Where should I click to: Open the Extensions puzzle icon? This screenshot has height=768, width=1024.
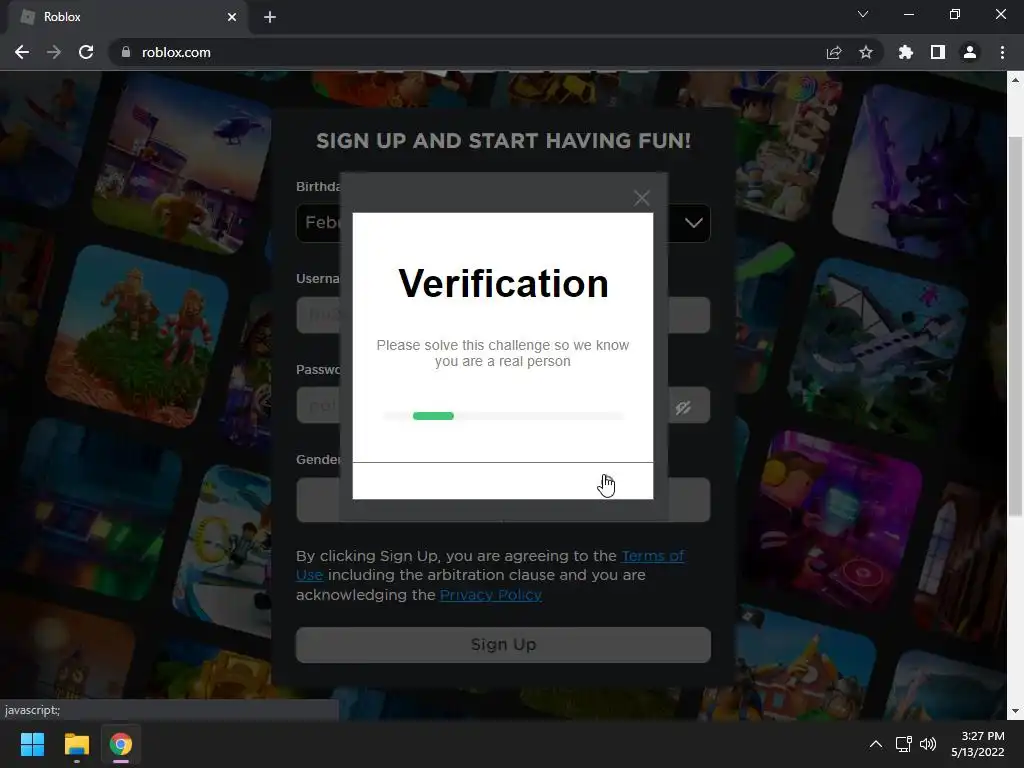pos(905,52)
